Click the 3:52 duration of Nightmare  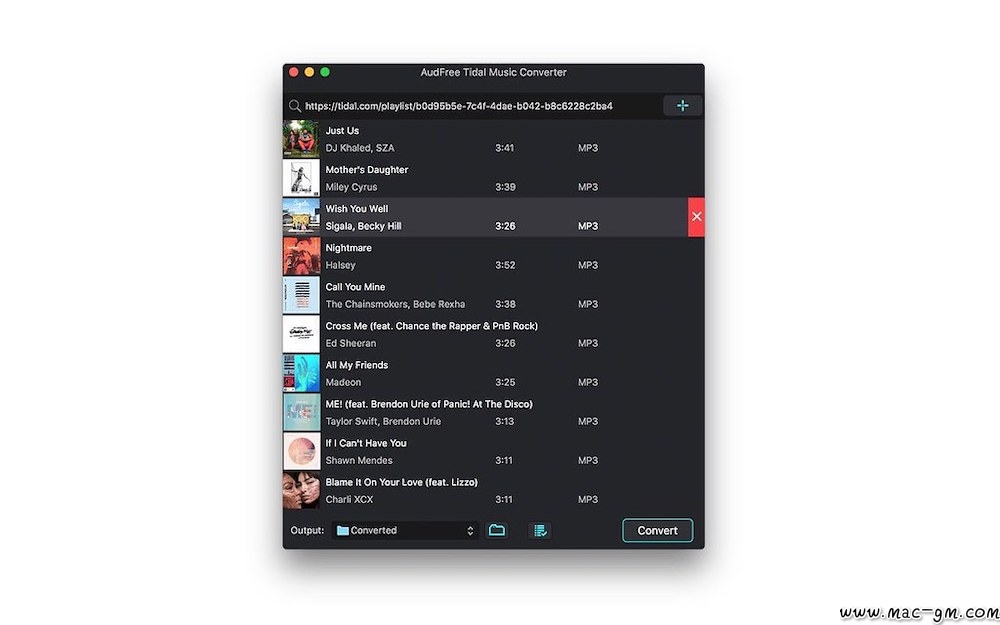505,265
